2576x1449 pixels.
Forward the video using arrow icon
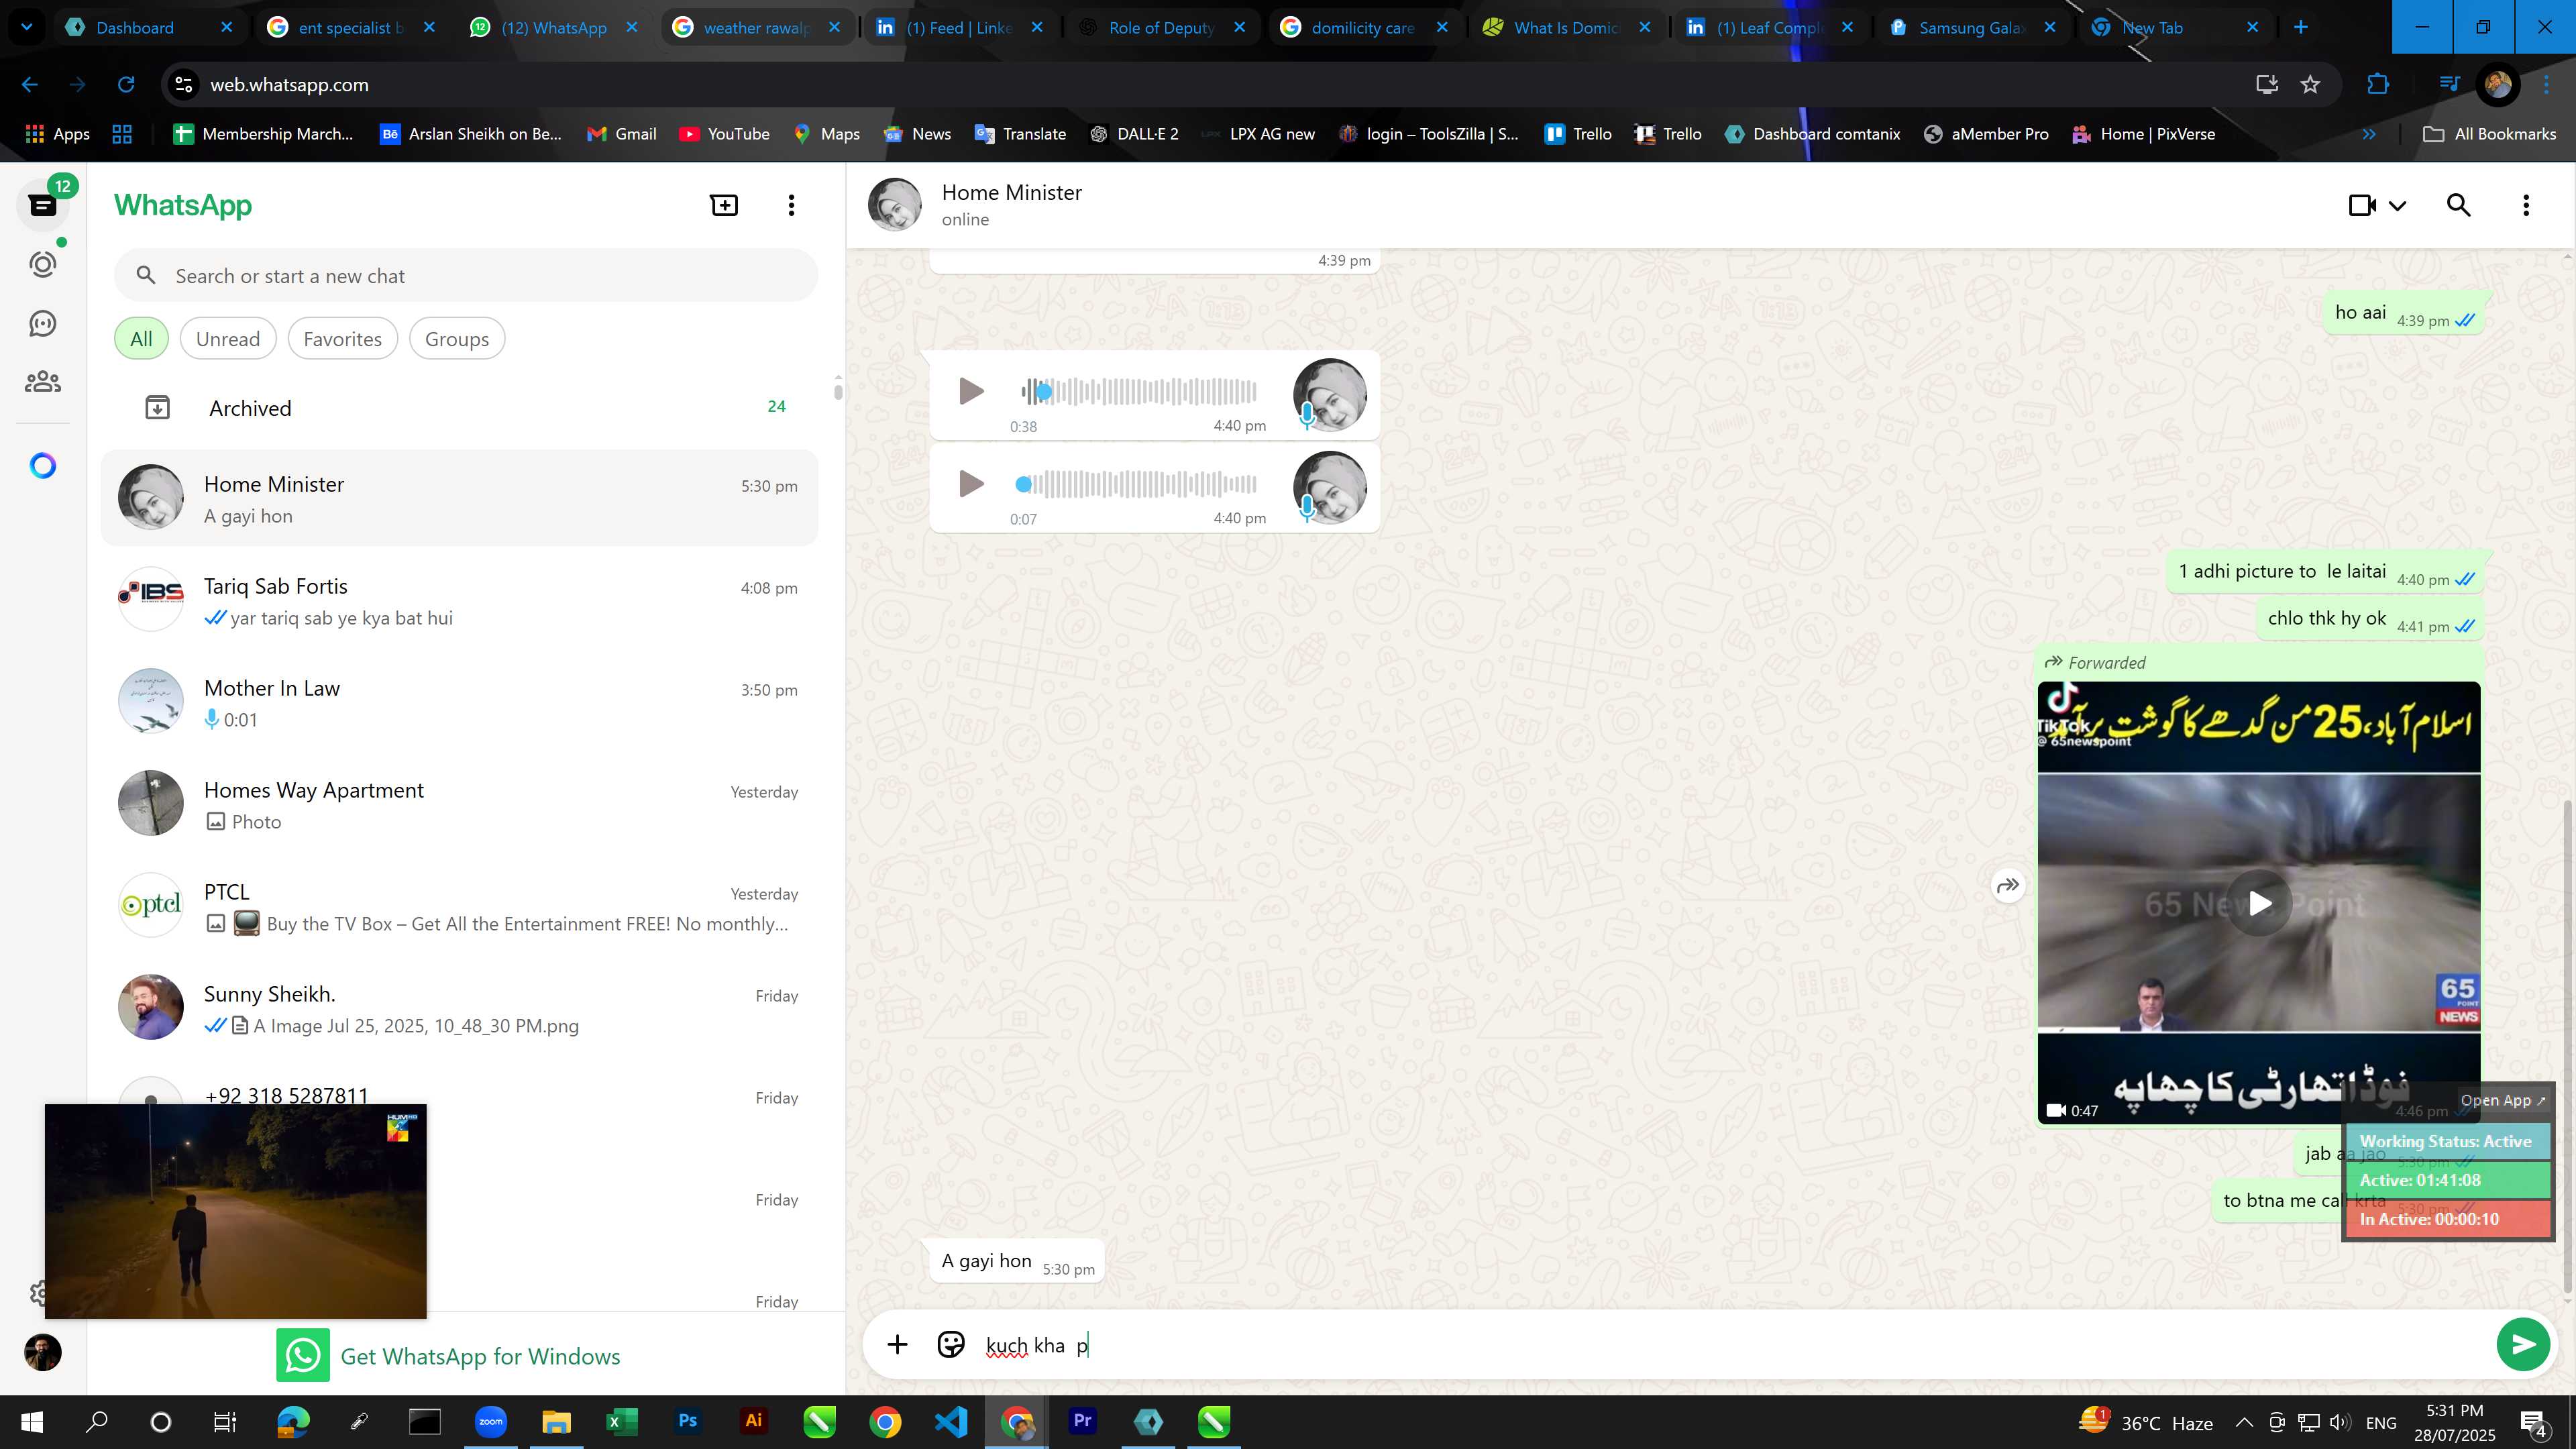pos(2008,886)
